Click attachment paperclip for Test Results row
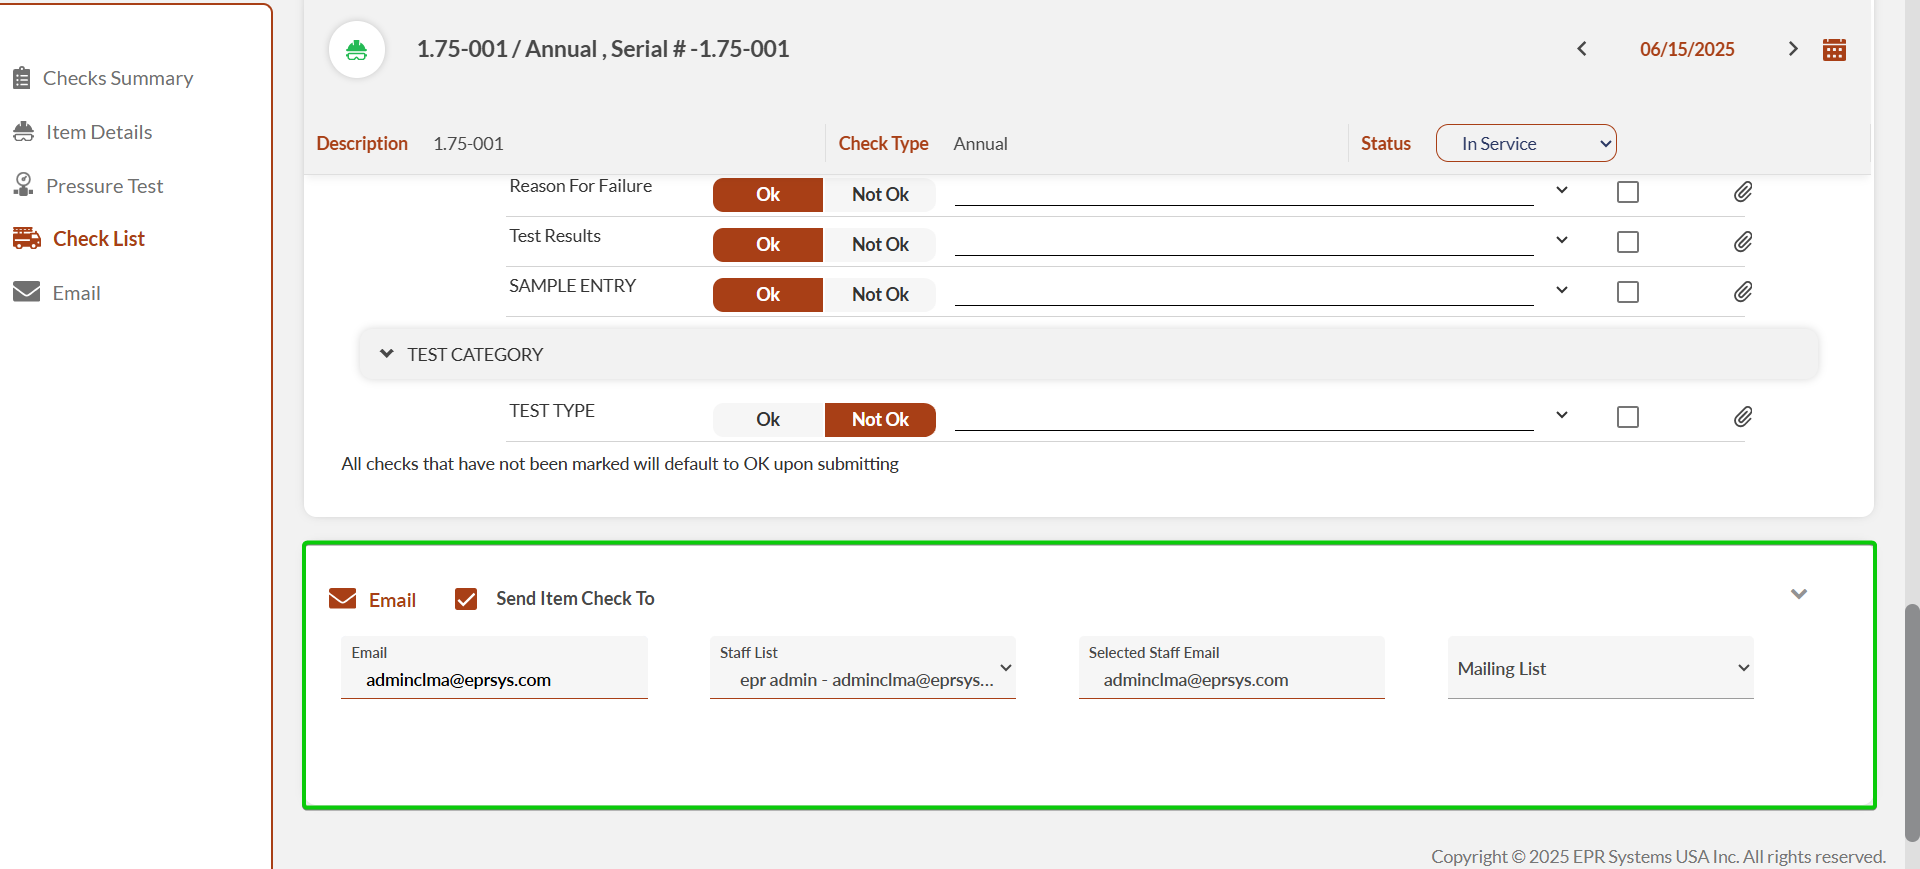 click(x=1742, y=242)
